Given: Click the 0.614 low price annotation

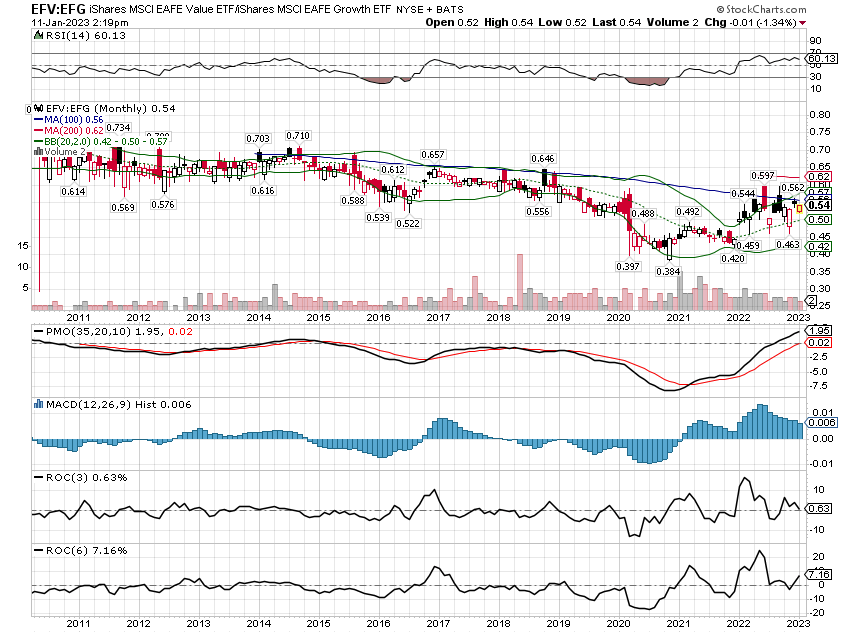Looking at the screenshot, I should coord(73,192).
